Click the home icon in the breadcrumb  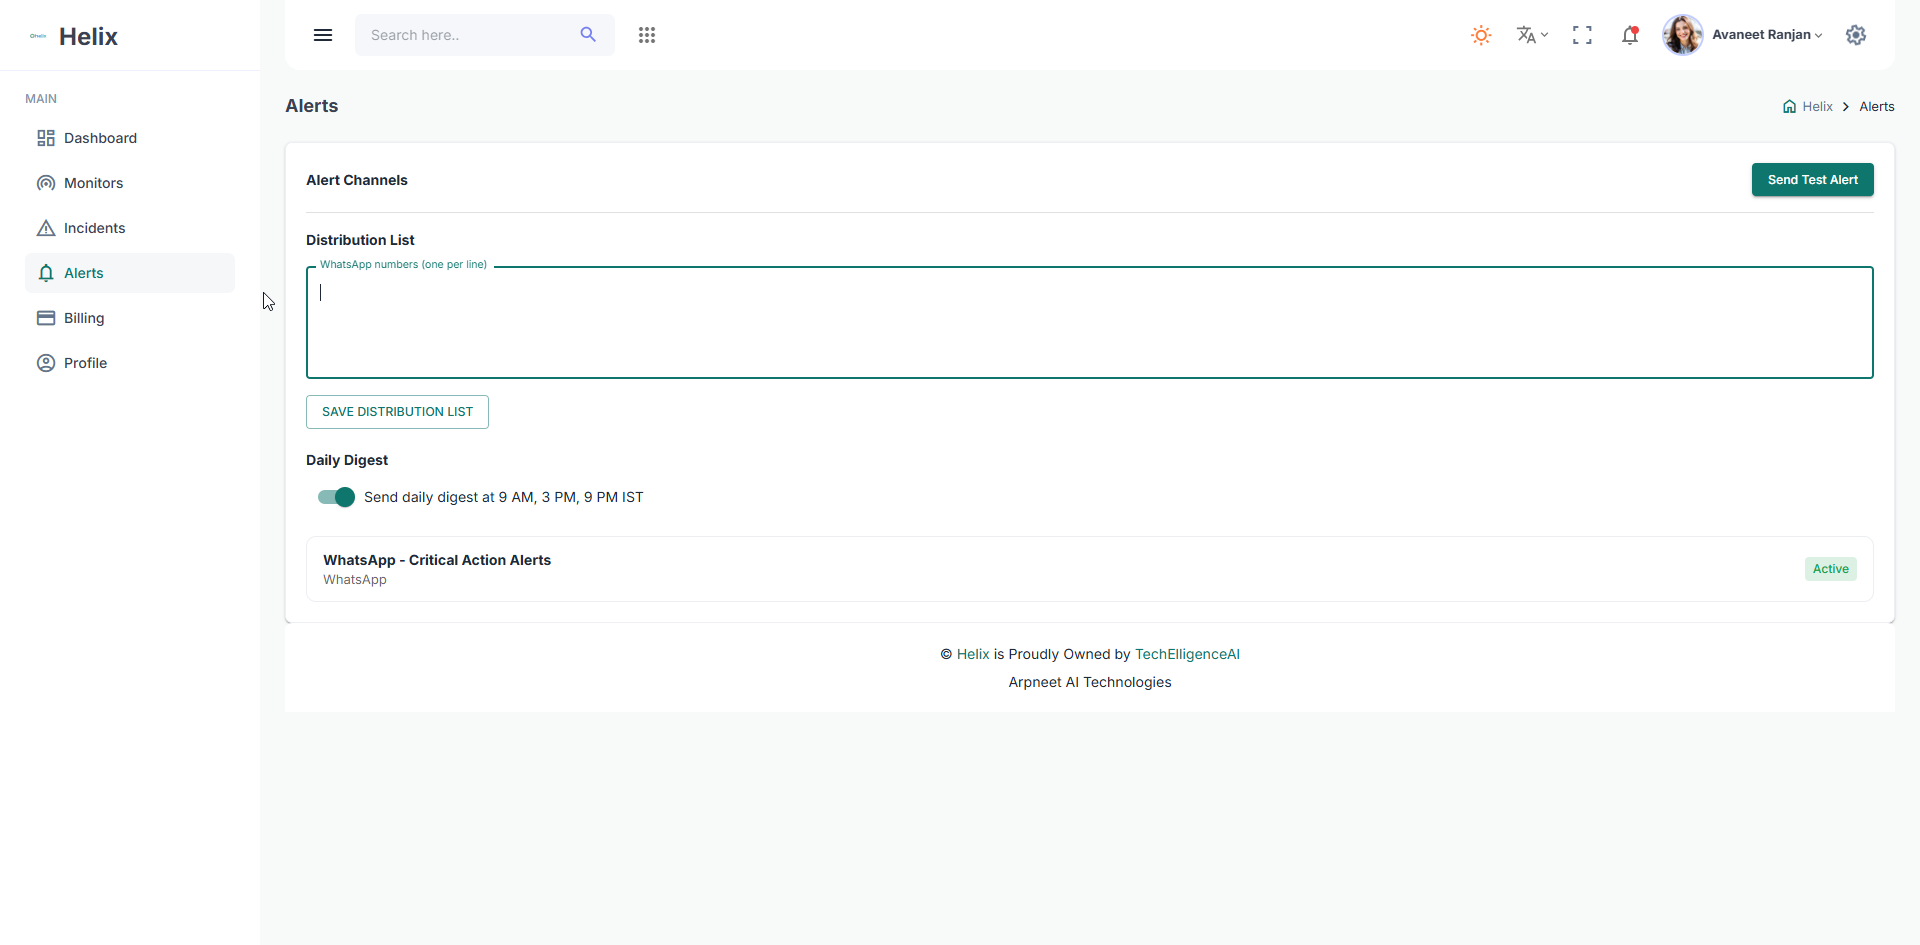pos(1789,106)
